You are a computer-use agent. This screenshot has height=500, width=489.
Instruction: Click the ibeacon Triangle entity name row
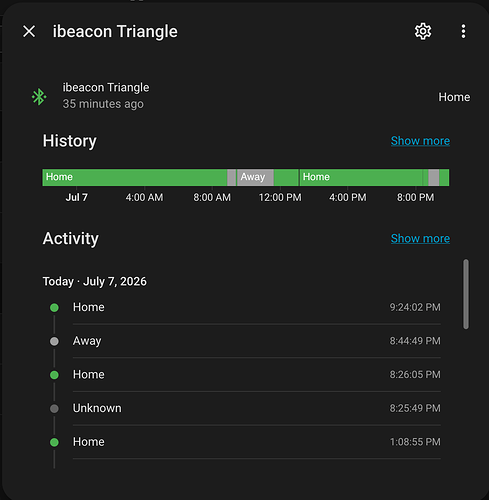click(250, 97)
